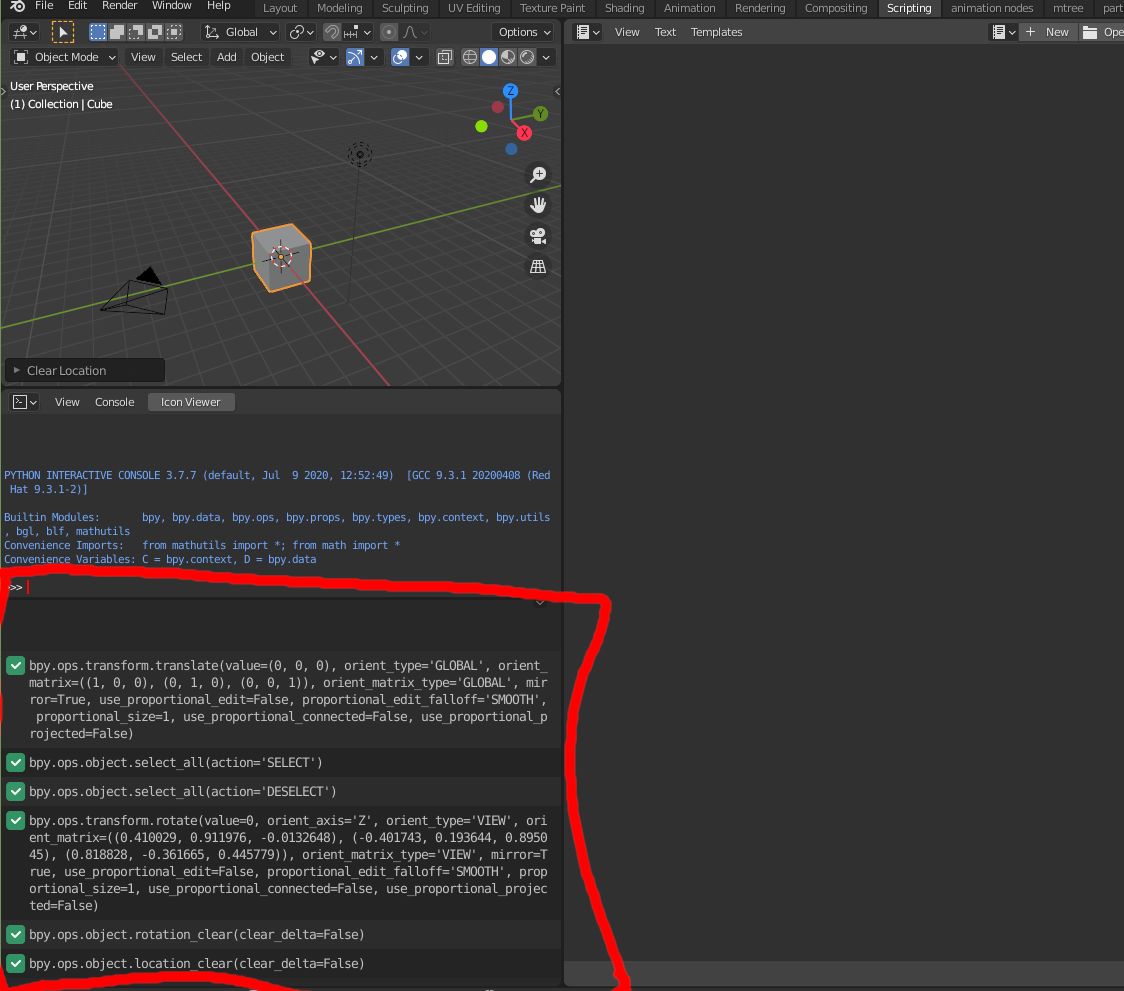Click the light object in viewport
This screenshot has height=991, width=1124.
[x=360, y=154]
